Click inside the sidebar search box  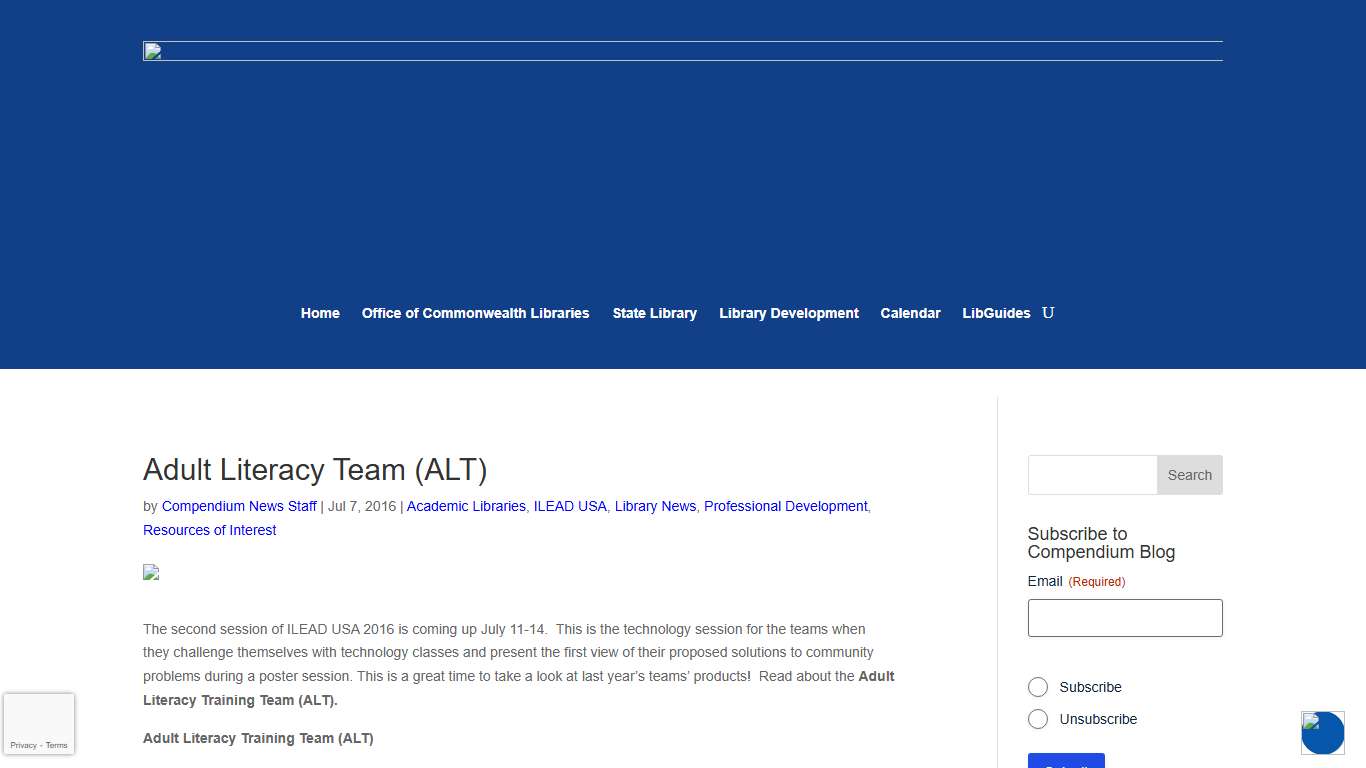1092,474
